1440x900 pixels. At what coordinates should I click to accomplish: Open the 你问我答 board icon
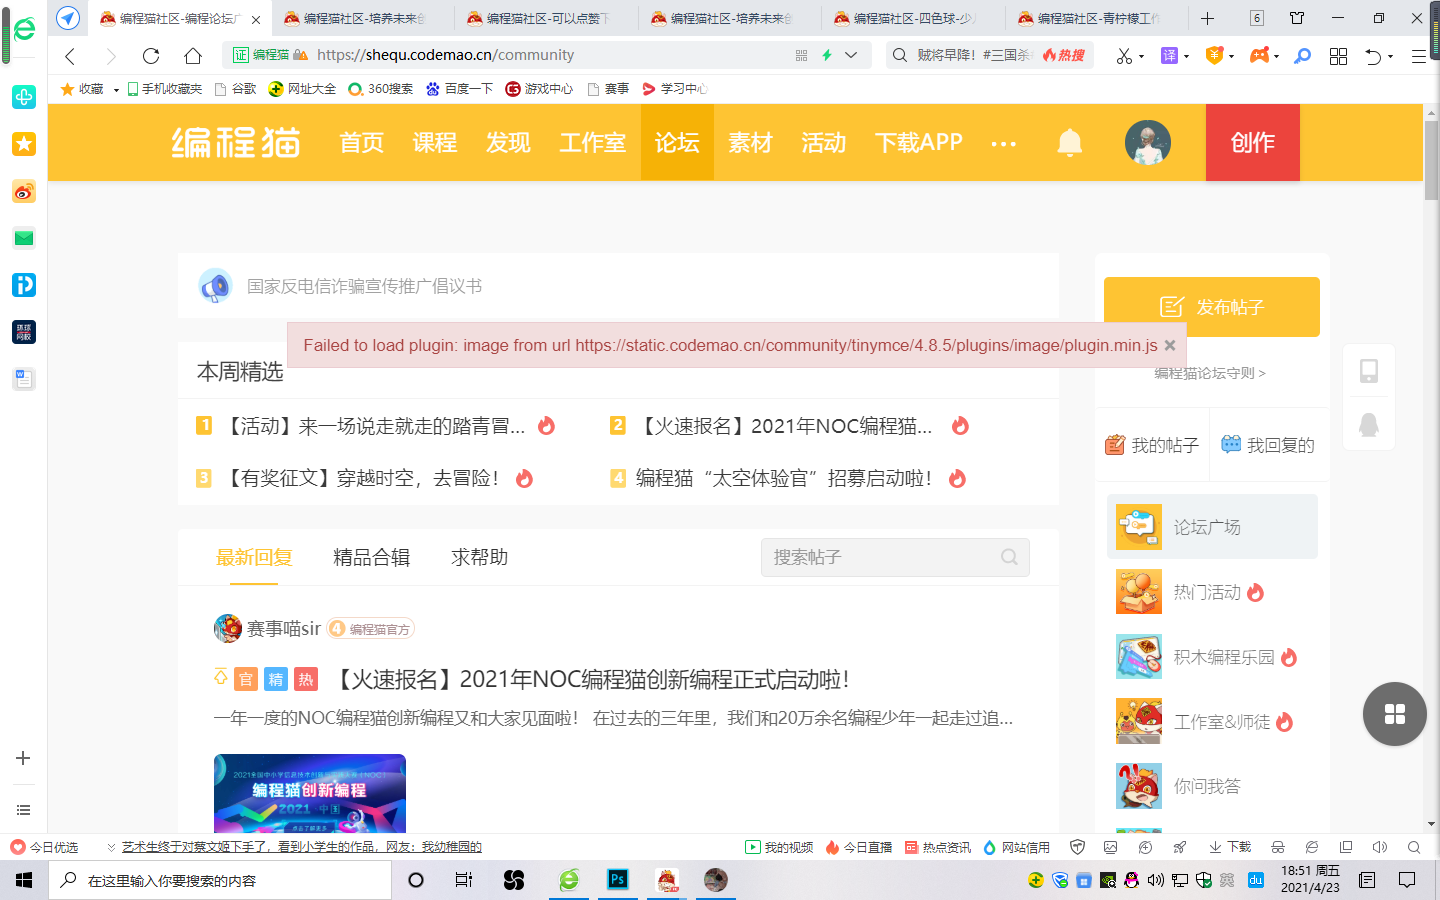click(1139, 786)
